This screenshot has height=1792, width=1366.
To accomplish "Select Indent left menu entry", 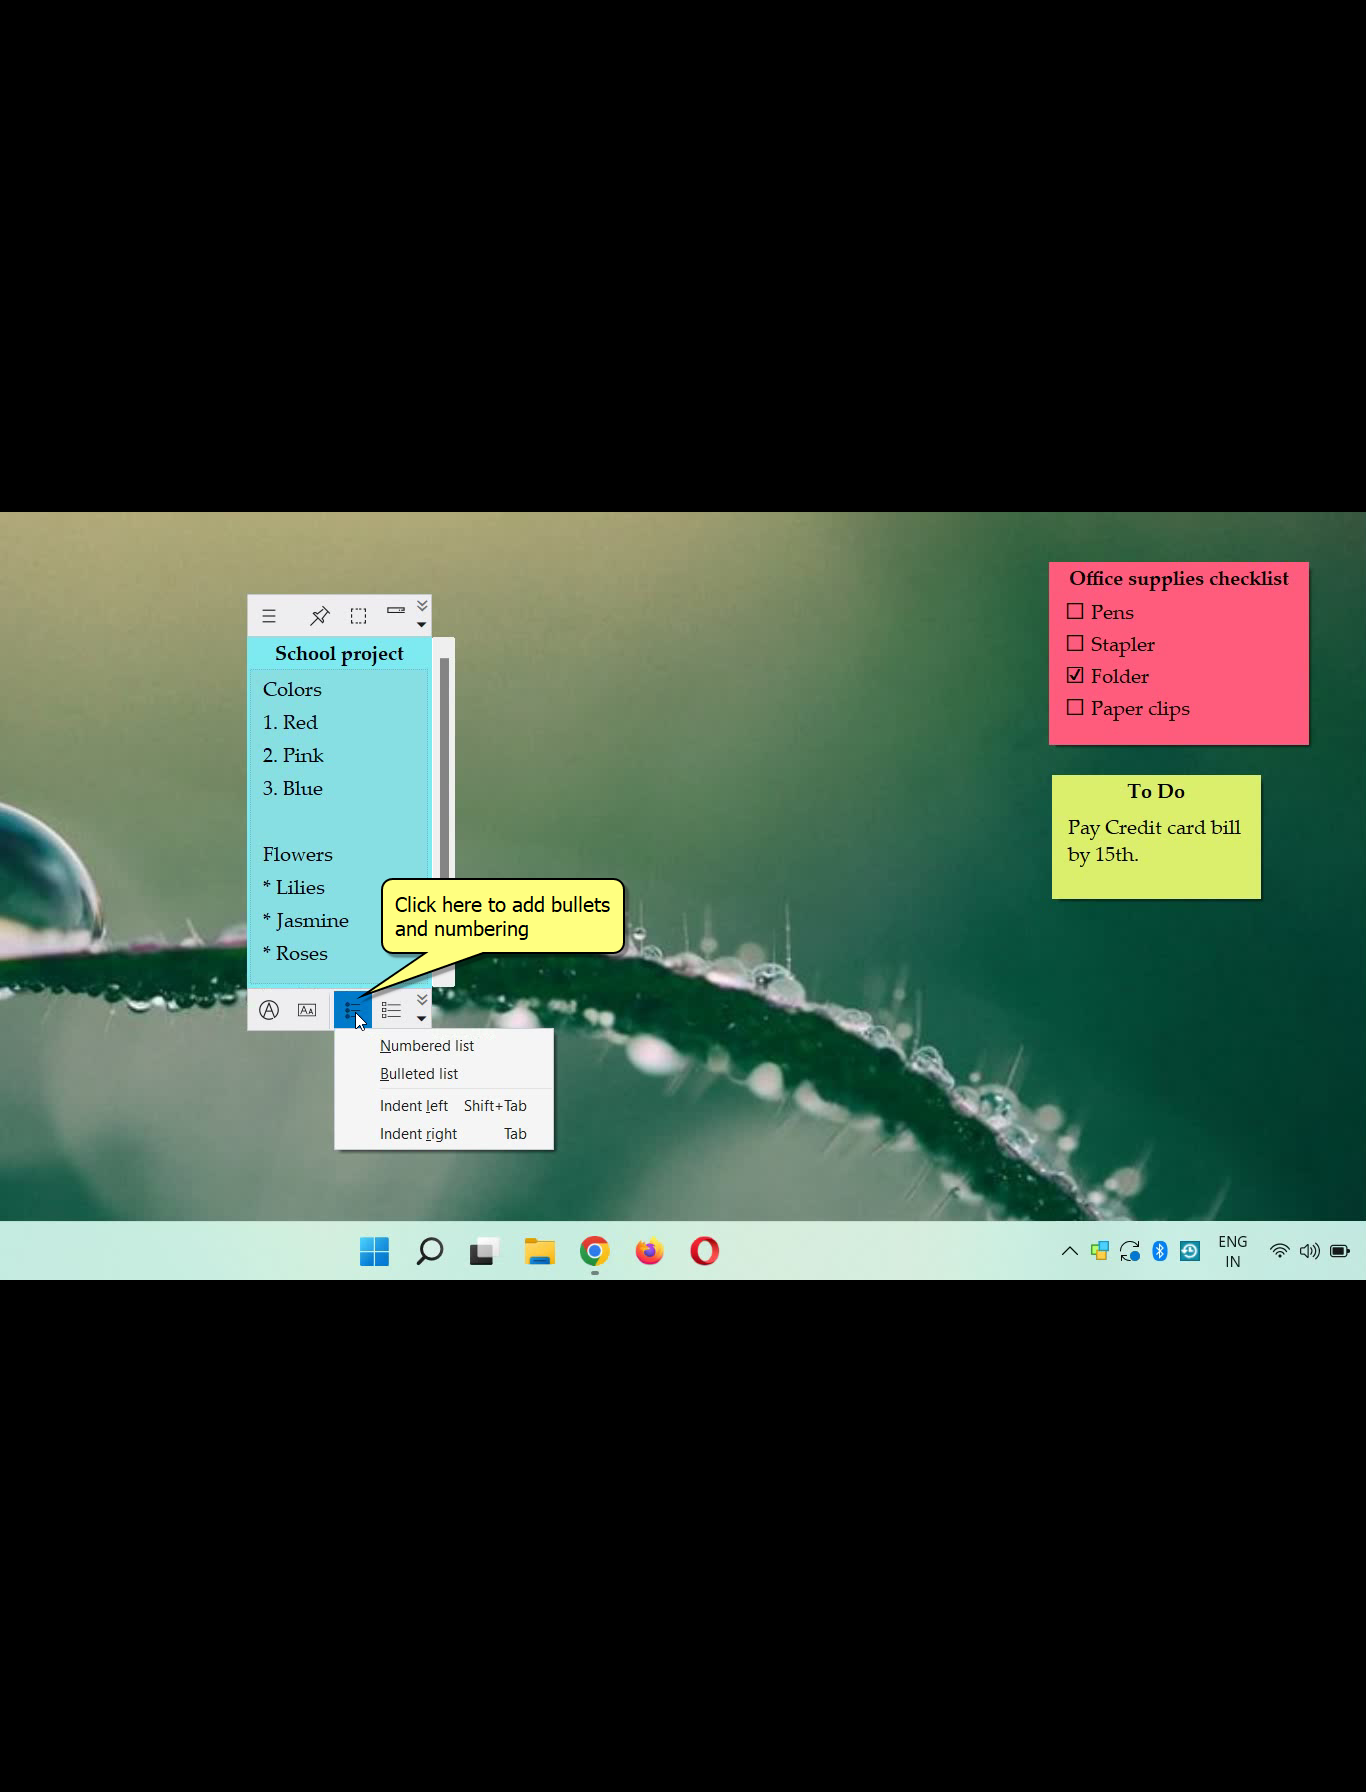I will (x=444, y=1106).
